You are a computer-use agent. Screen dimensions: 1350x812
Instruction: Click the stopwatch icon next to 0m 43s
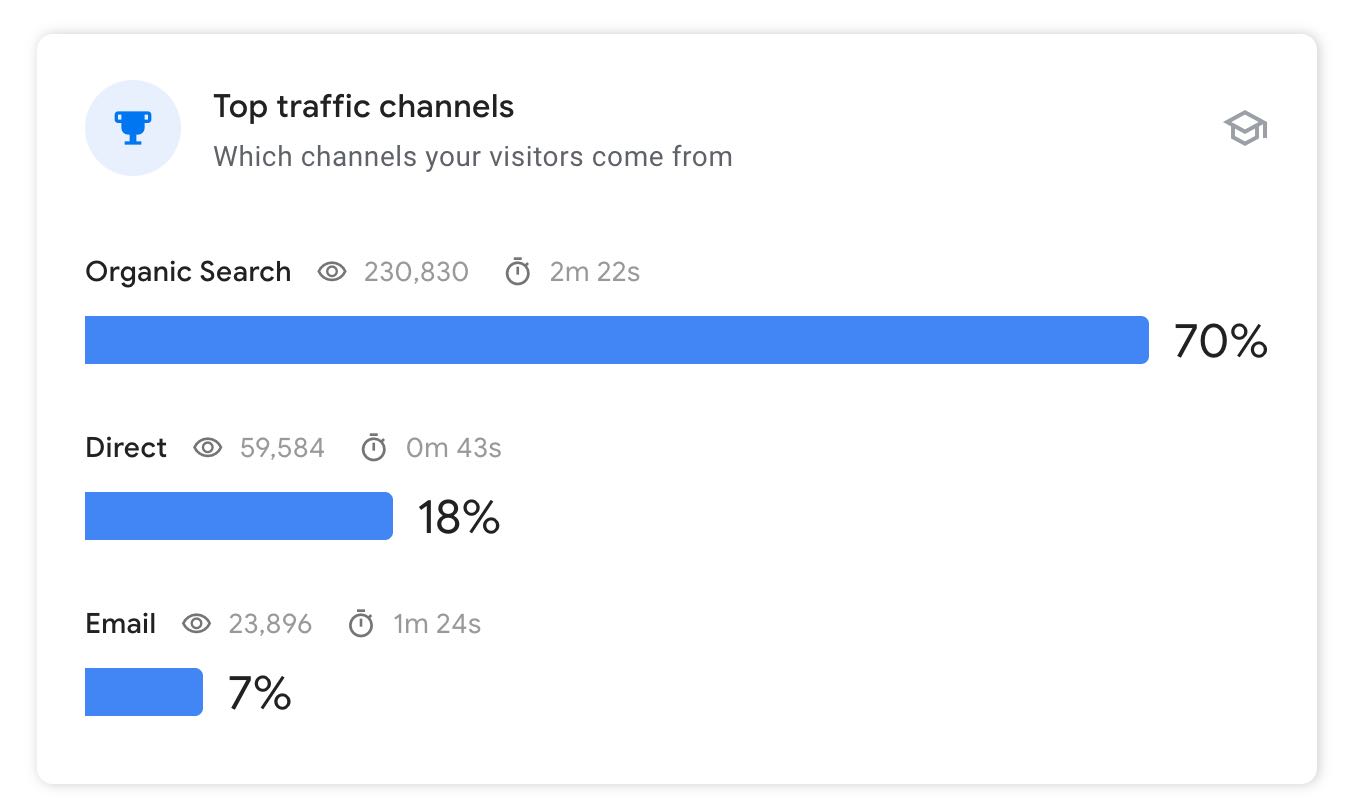(373, 447)
